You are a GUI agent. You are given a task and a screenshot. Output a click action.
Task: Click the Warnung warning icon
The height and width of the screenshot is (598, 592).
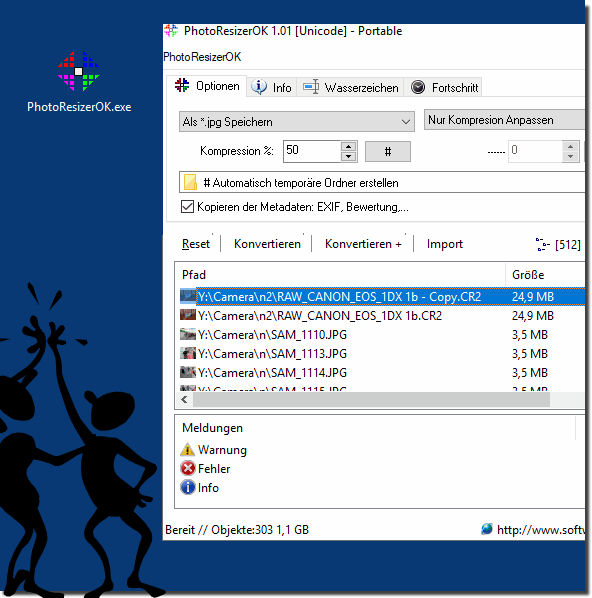coord(187,450)
